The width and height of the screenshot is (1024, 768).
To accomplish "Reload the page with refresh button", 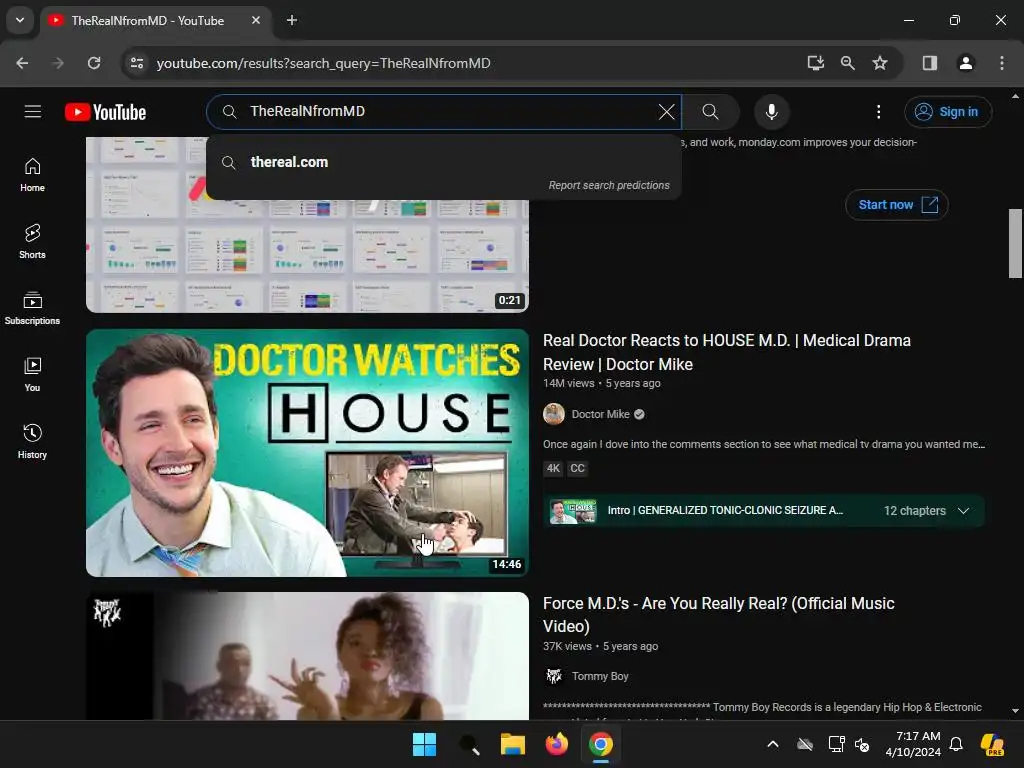I will point(94,63).
